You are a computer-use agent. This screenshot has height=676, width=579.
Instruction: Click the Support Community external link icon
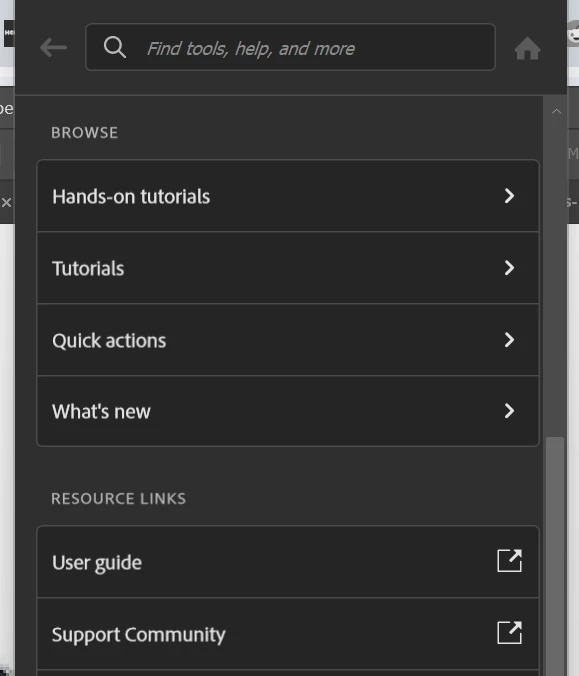pyautogui.click(x=509, y=633)
